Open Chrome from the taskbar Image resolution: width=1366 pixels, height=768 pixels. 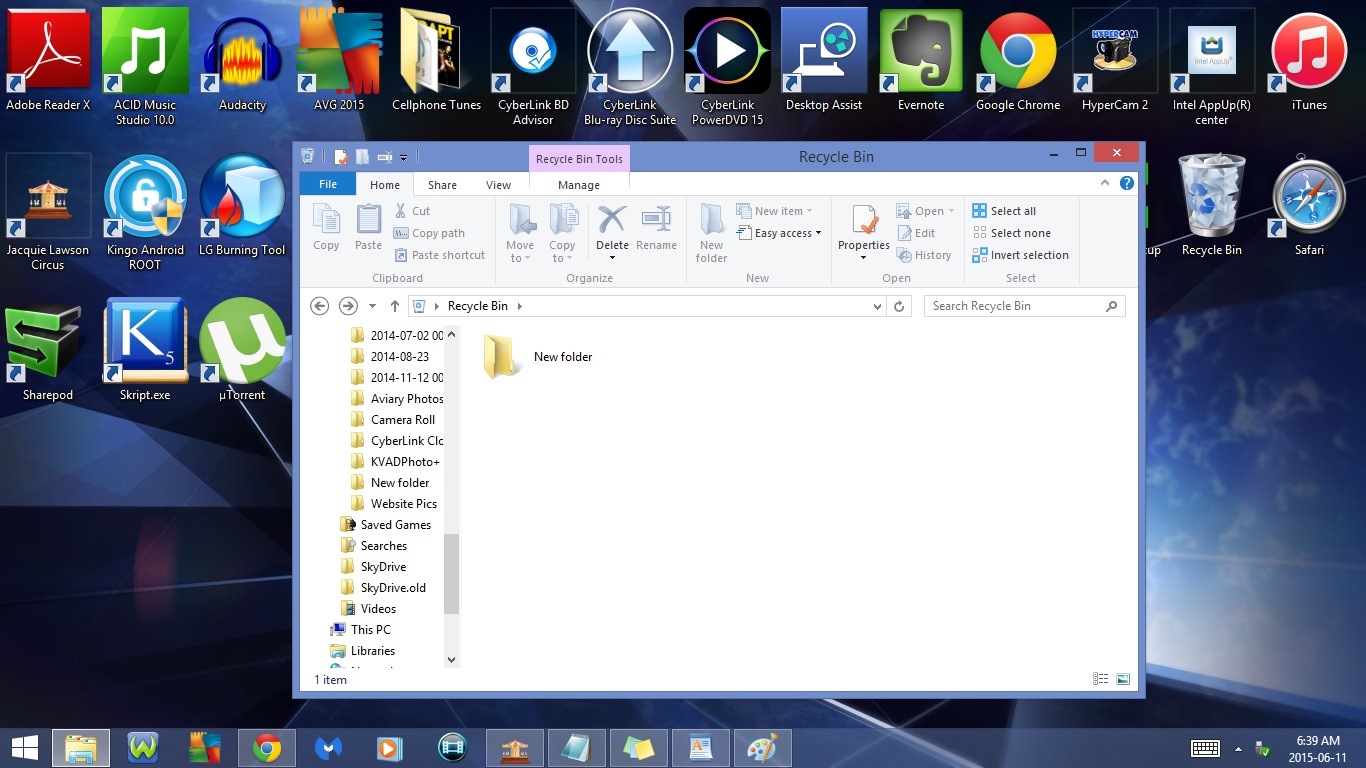click(267, 748)
